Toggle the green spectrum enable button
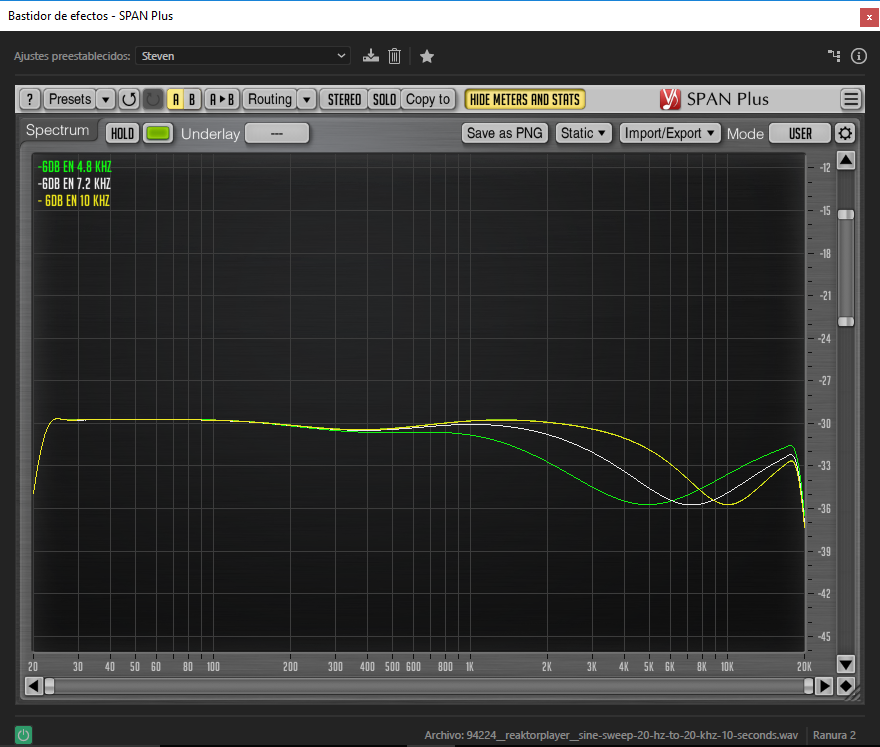Screen dimensions: 880x747 [158, 133]
